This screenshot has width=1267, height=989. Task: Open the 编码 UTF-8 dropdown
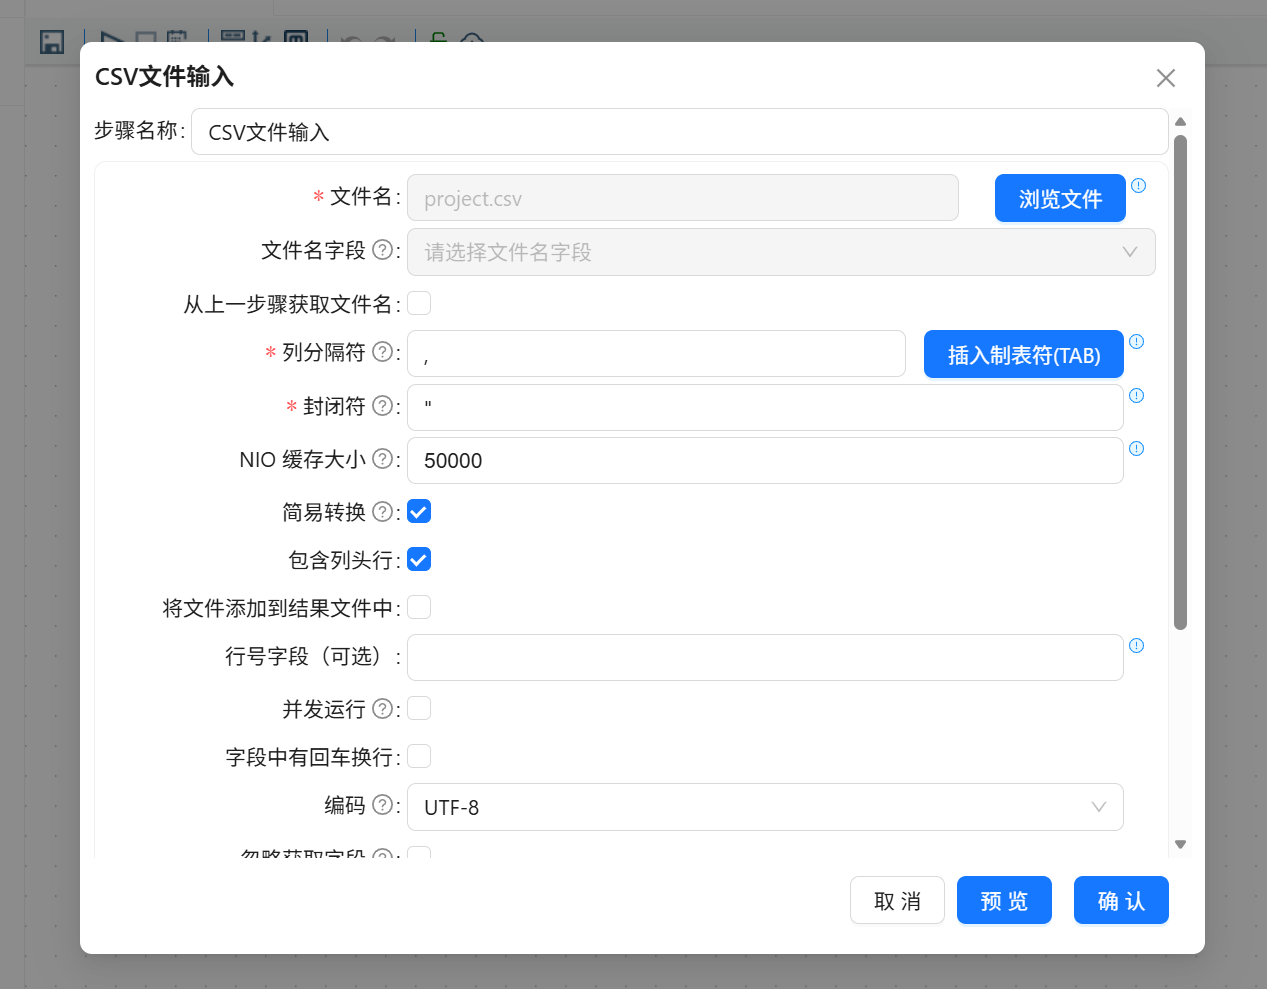765,807
